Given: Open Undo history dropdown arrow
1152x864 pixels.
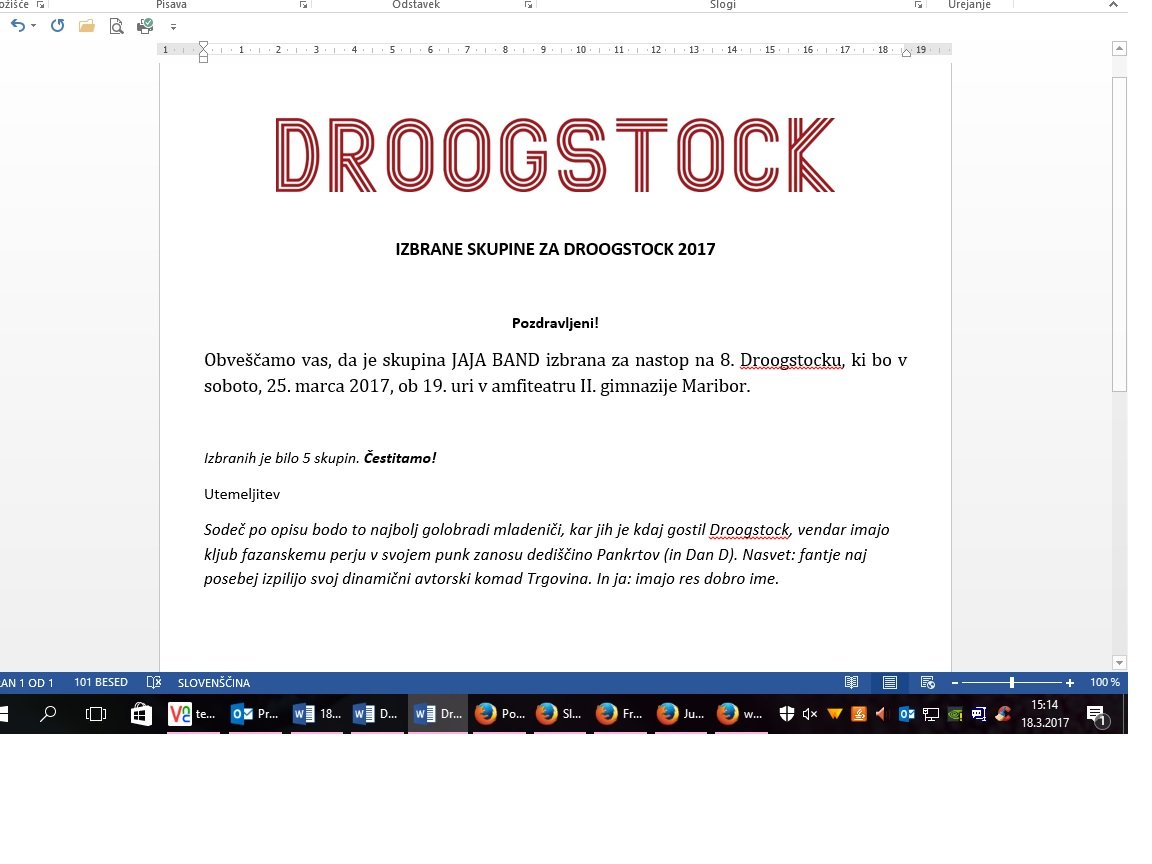Looking at the screenshot, I should (x=33, y=26).
